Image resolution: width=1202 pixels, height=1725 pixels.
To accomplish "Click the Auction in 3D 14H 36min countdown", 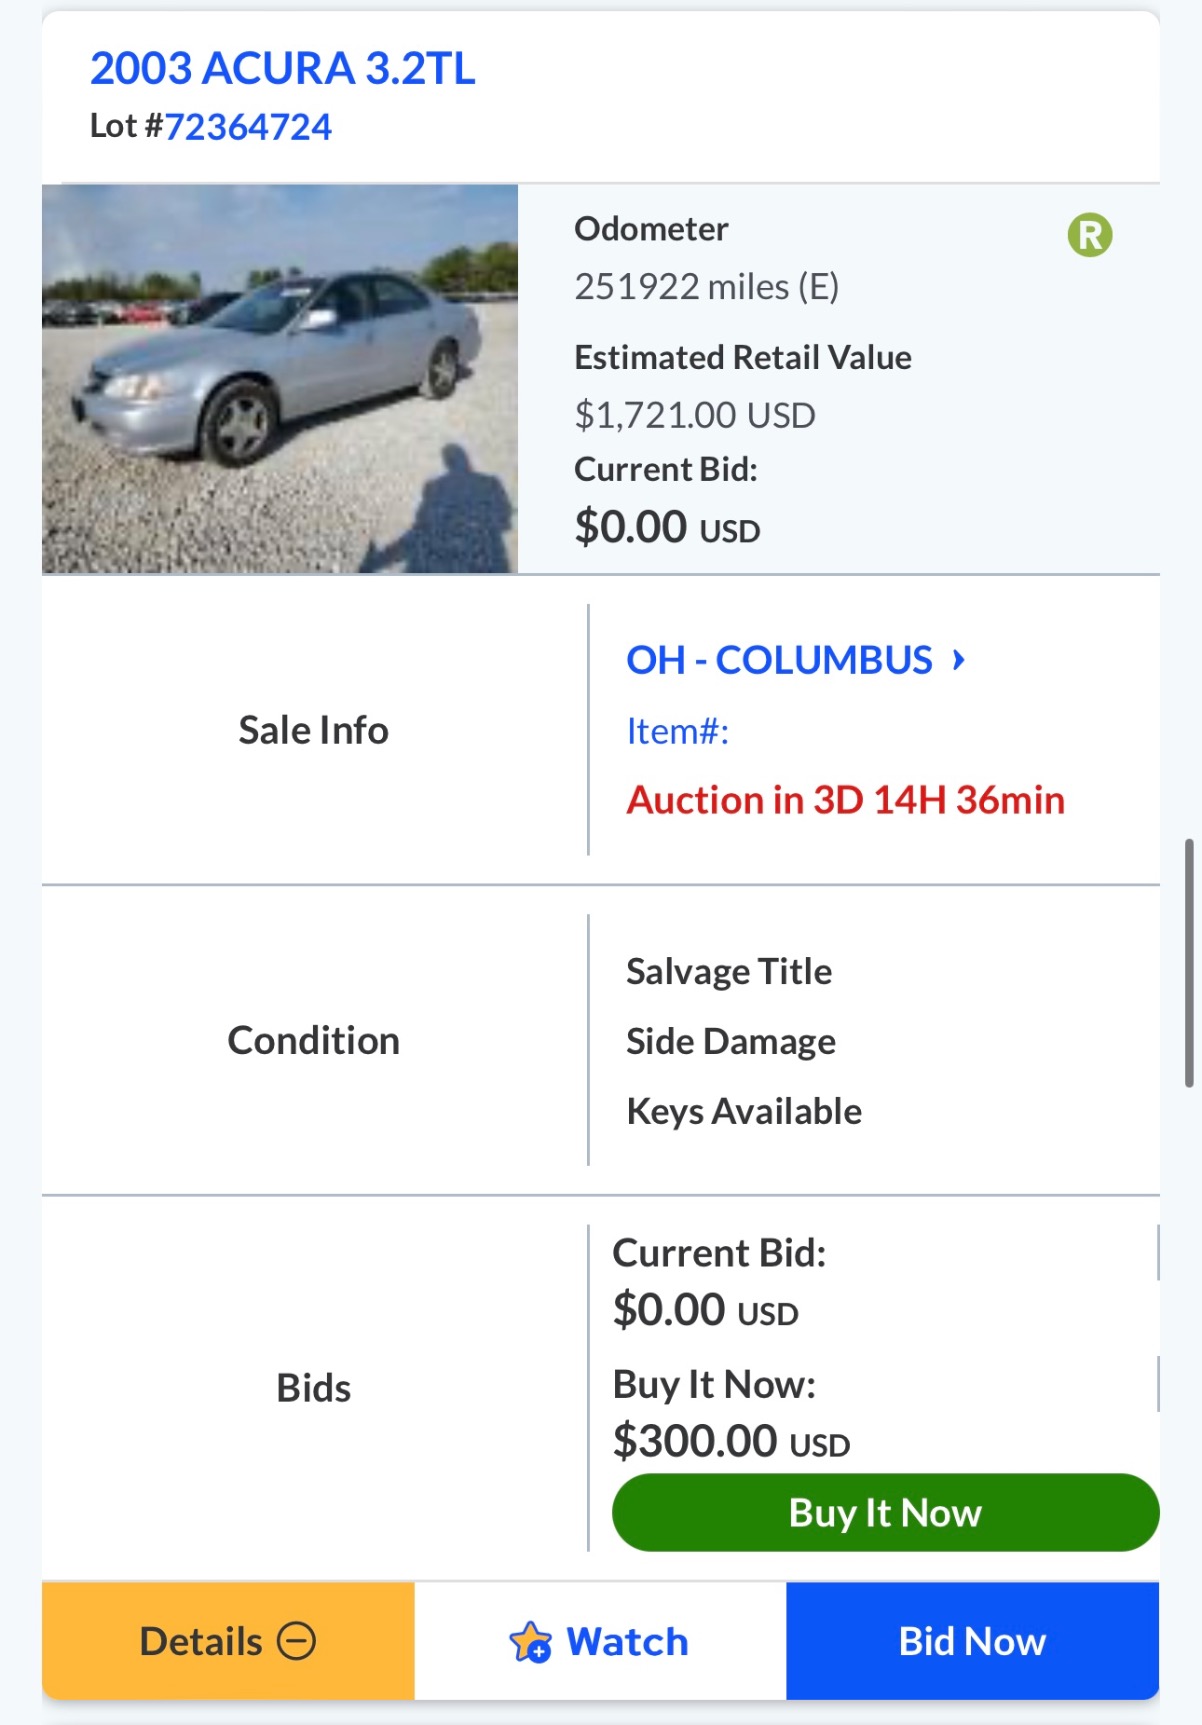I will [x=845, y=800].
